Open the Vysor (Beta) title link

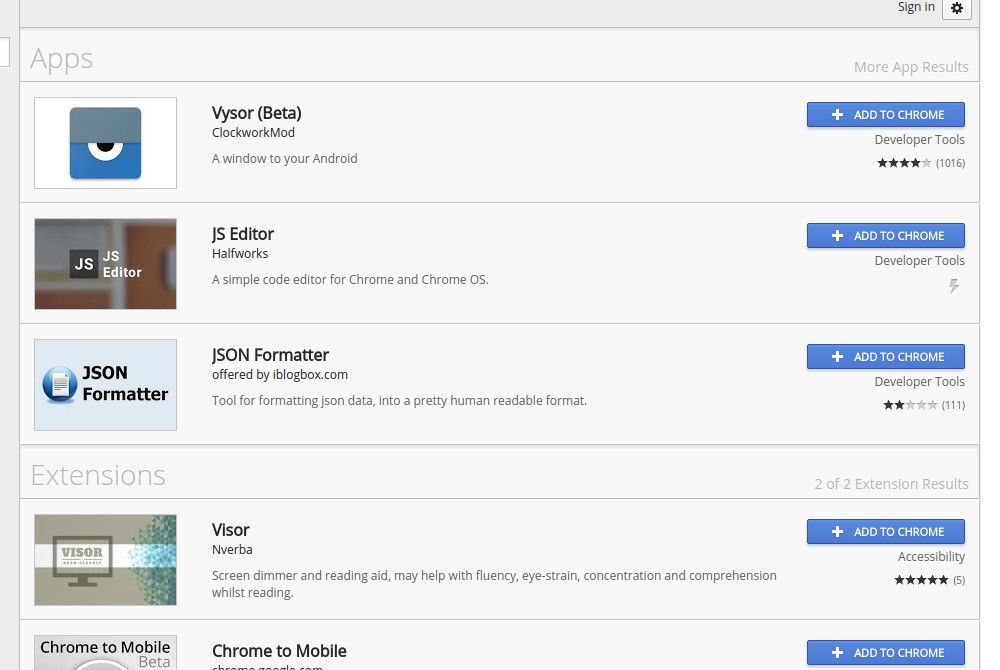tap(256, 113)
